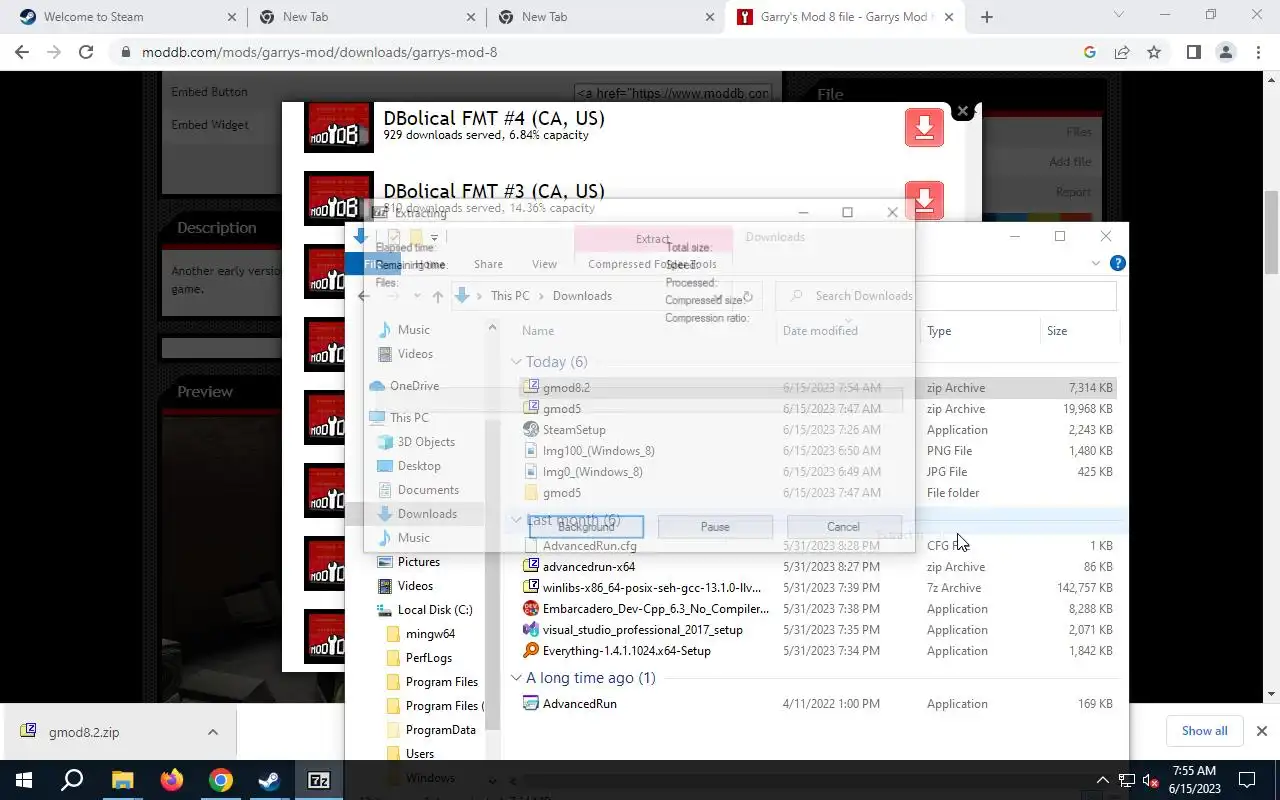1280x800 pixels.
Task: Collapse the Today (6) group
Action: point(517,362)
